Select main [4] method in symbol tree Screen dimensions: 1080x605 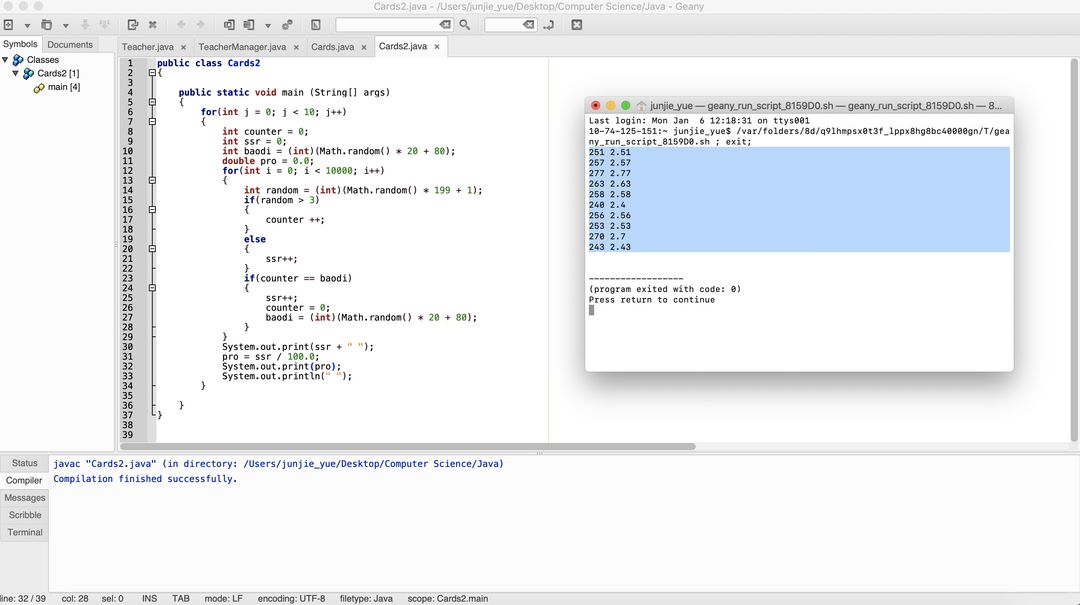[x=63, y=87]
